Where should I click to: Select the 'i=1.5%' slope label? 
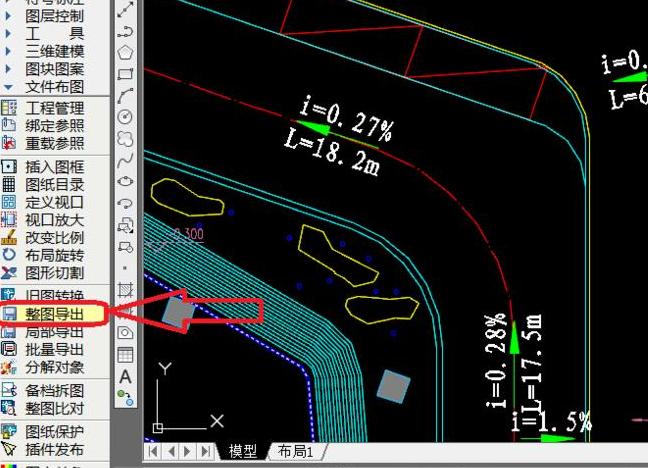click(551, 422)
